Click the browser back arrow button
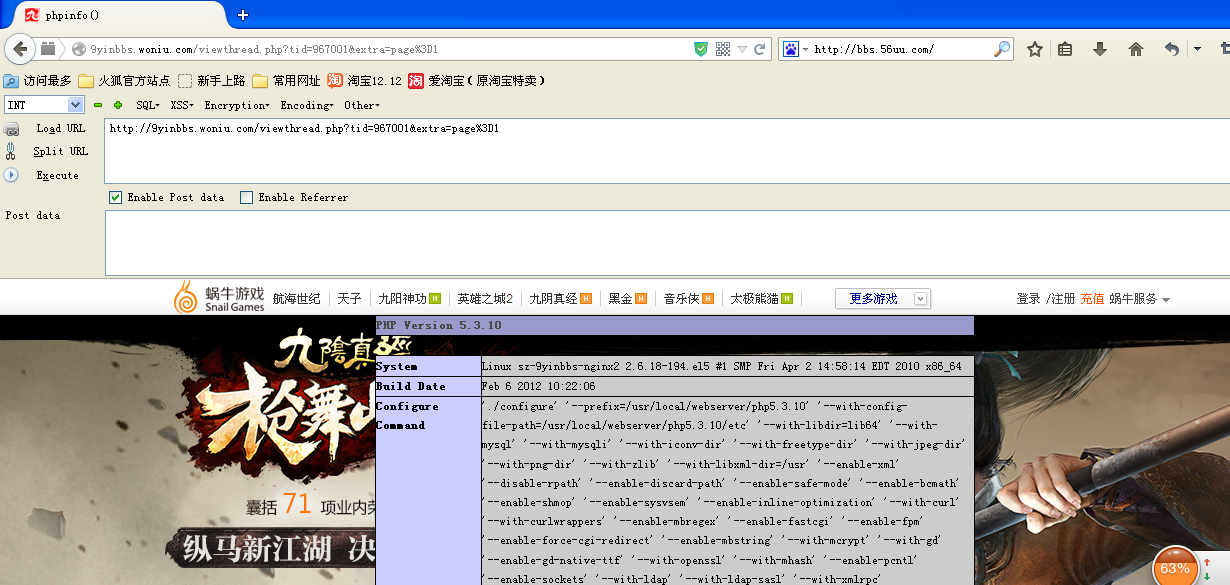 click(19, 49)
